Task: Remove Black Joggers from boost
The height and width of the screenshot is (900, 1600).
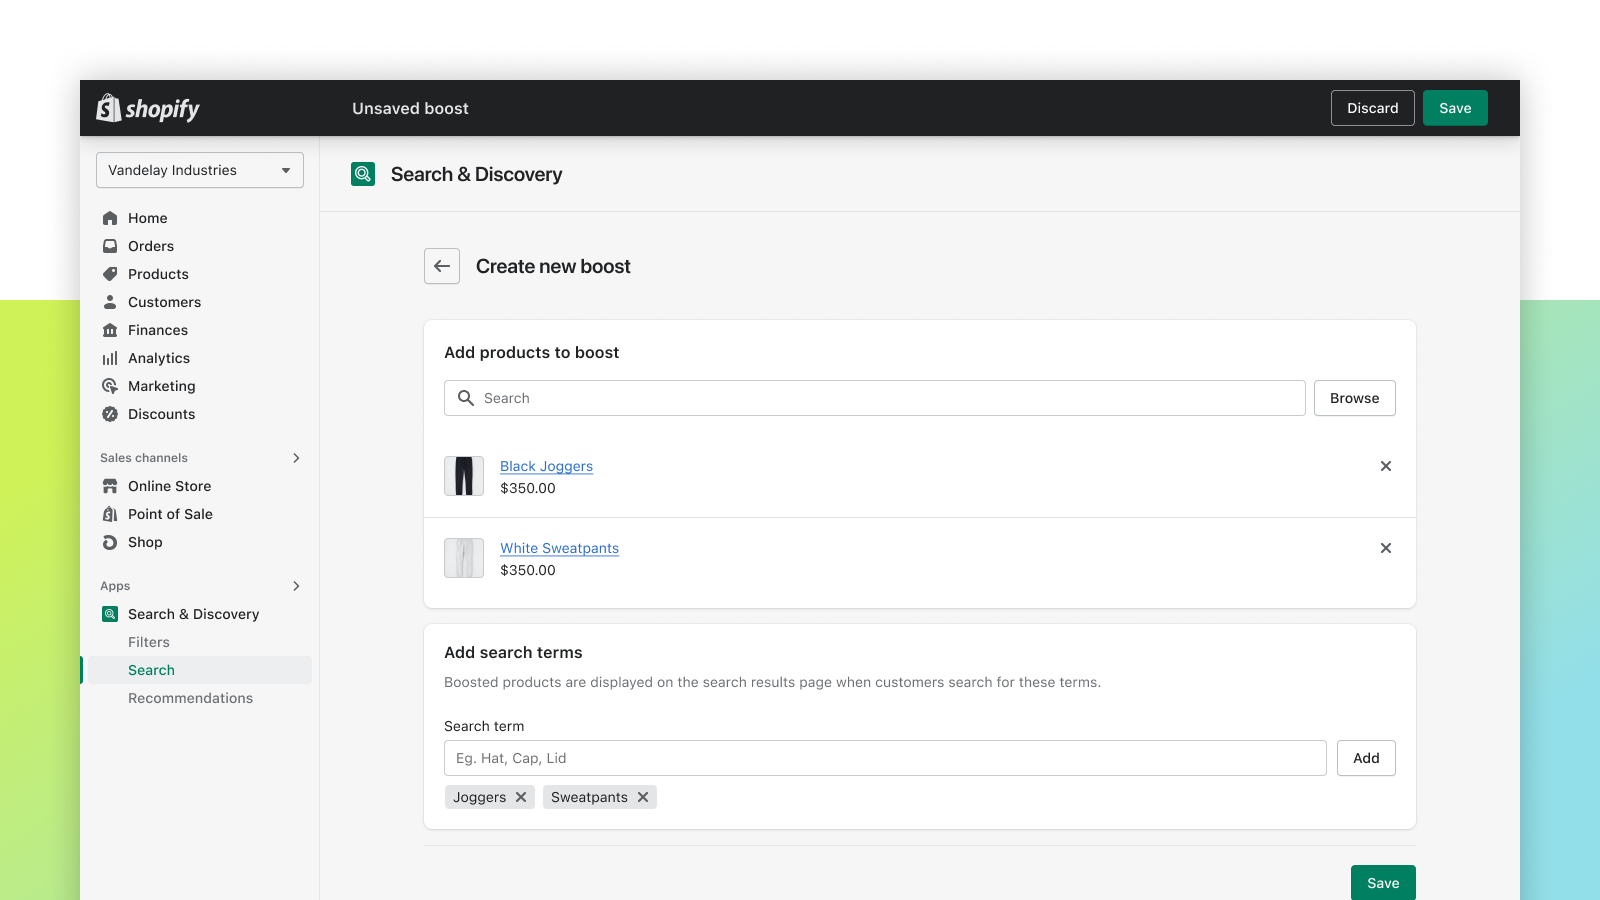Action: point(1386,466)
